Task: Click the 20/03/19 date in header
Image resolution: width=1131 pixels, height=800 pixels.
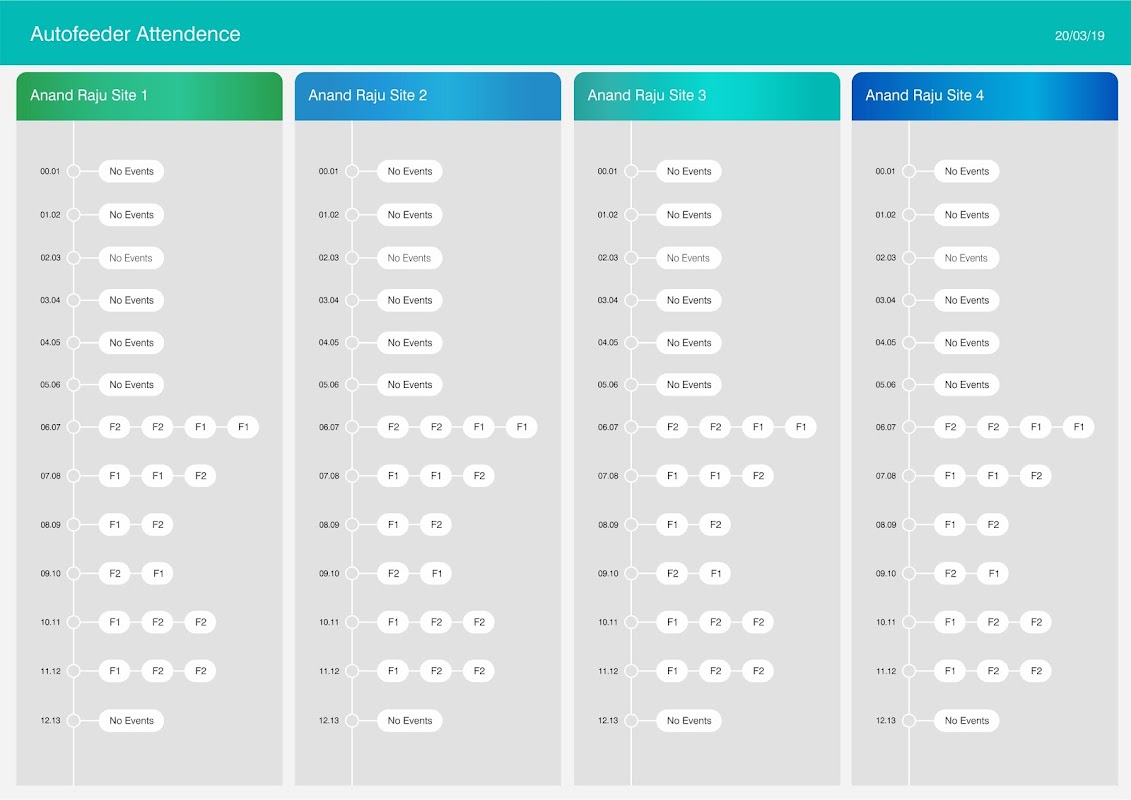Action: coord(1079,36)
